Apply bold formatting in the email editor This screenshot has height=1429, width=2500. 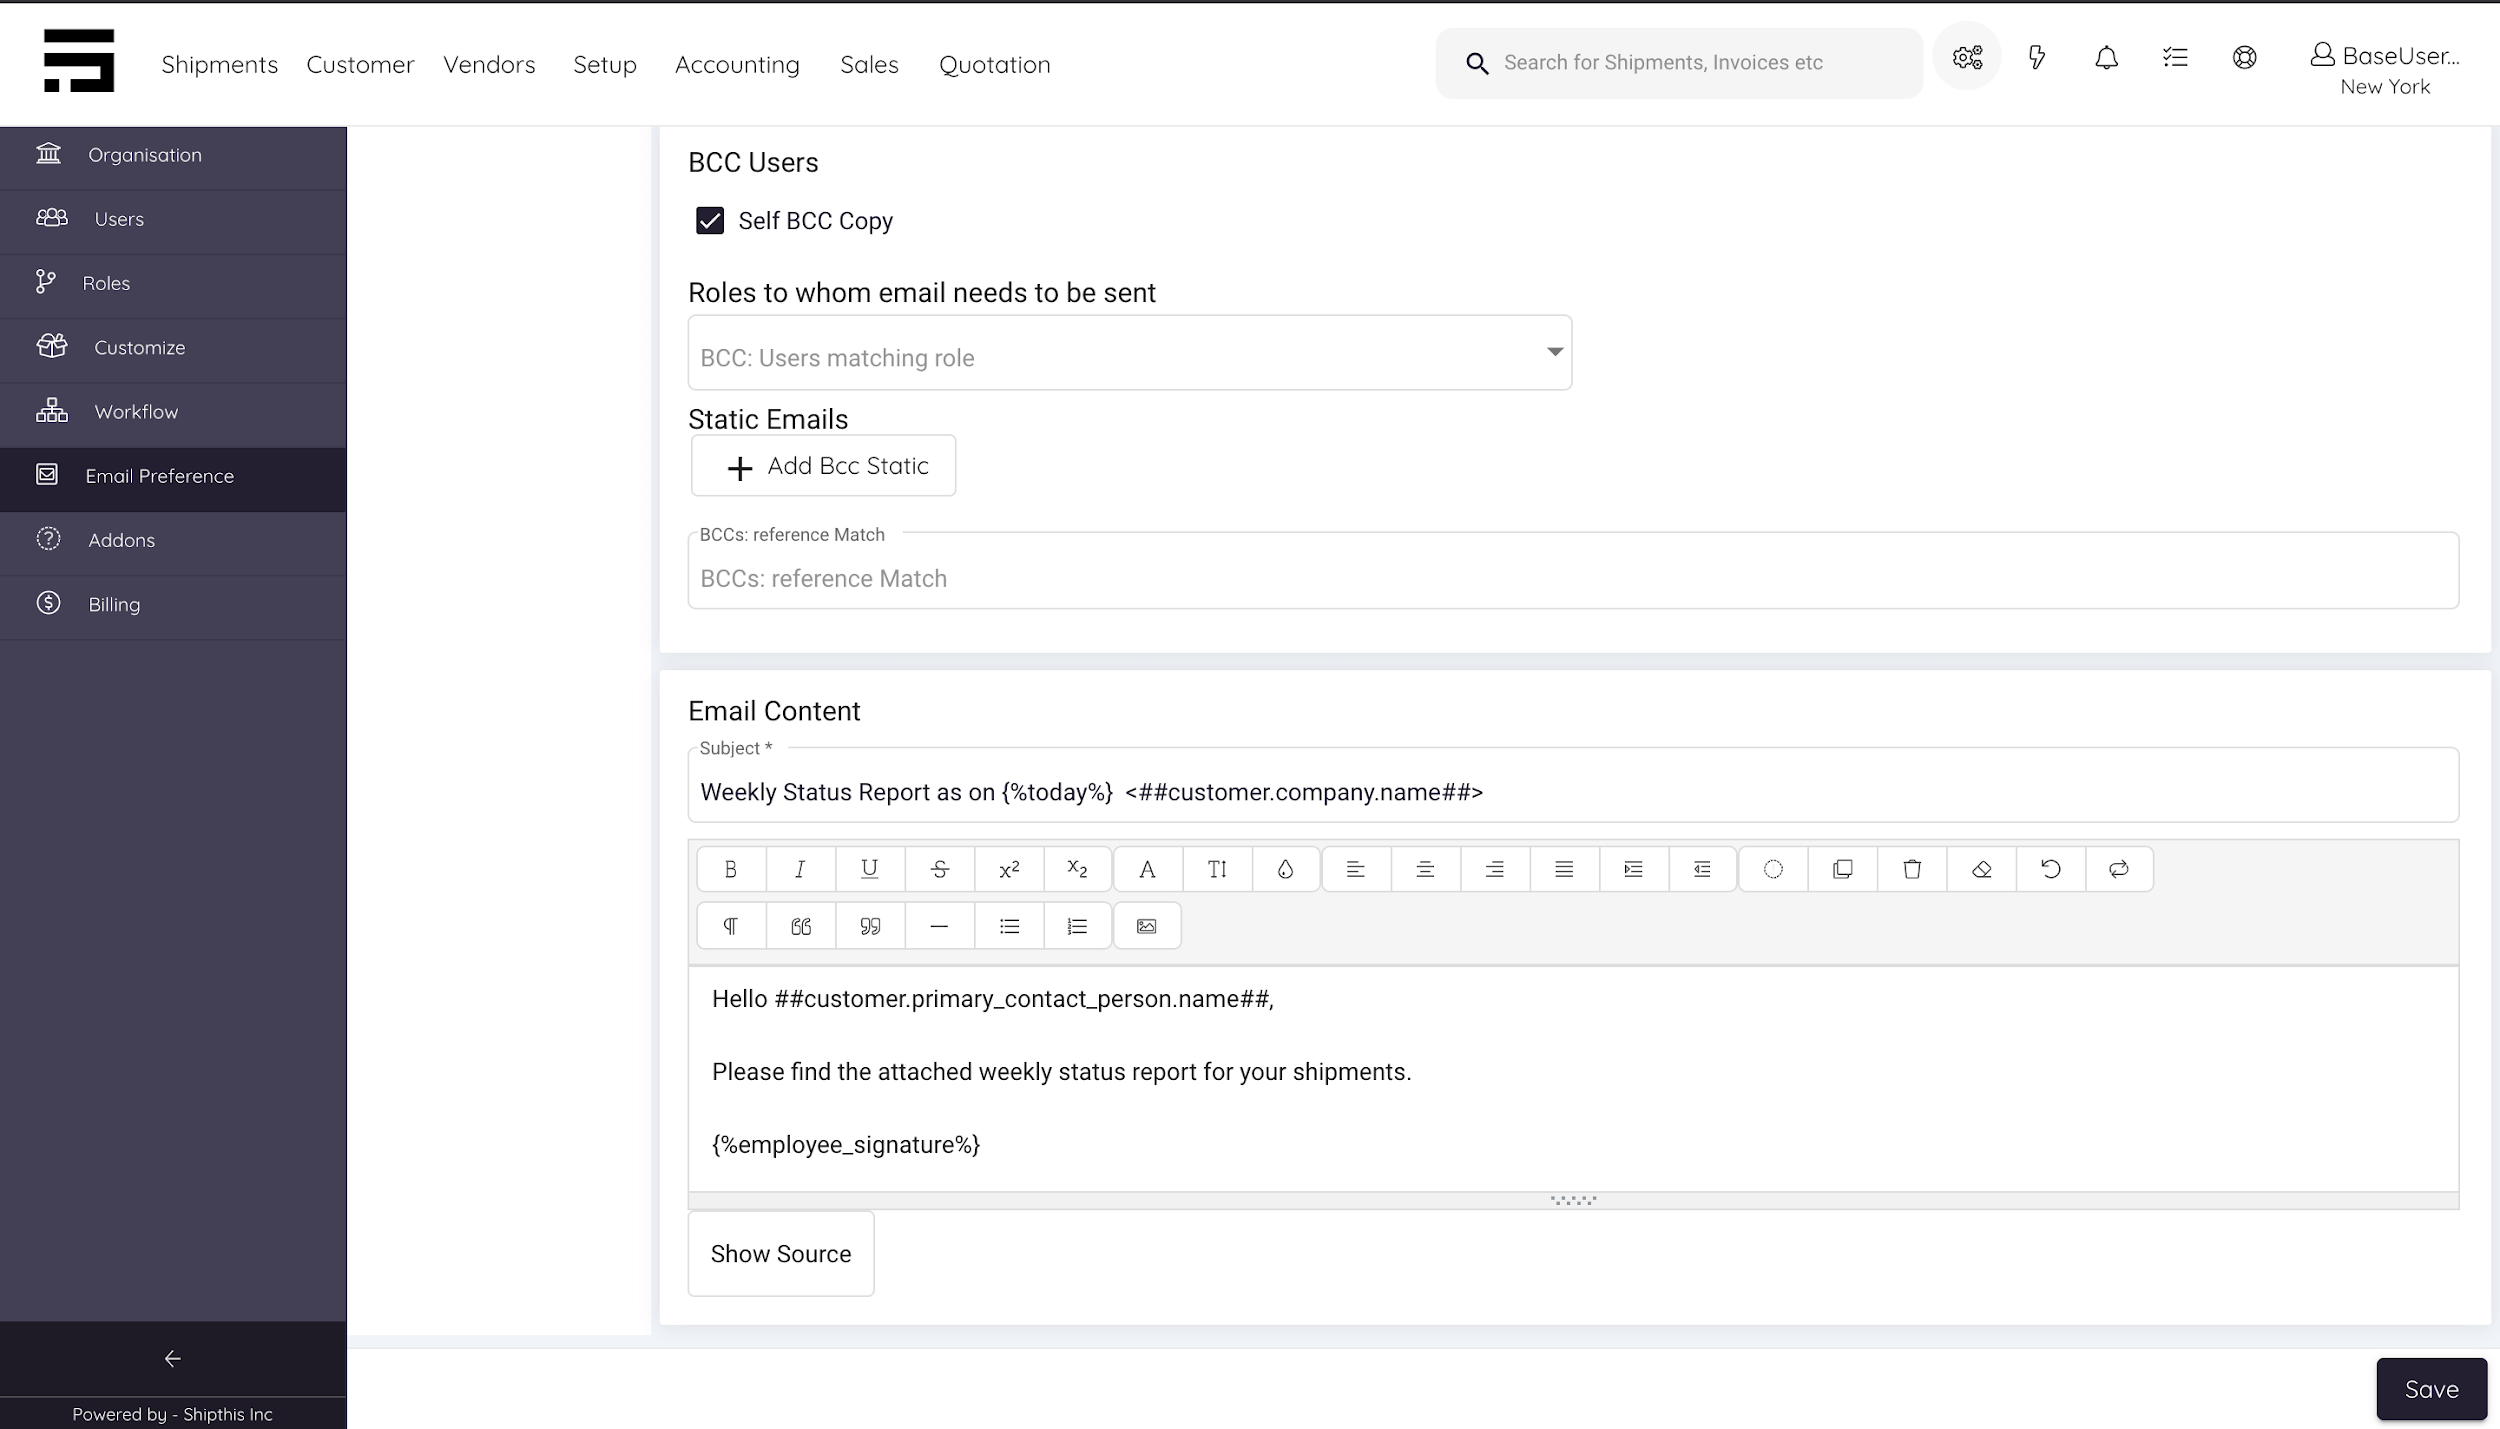(x=730, y=869)
